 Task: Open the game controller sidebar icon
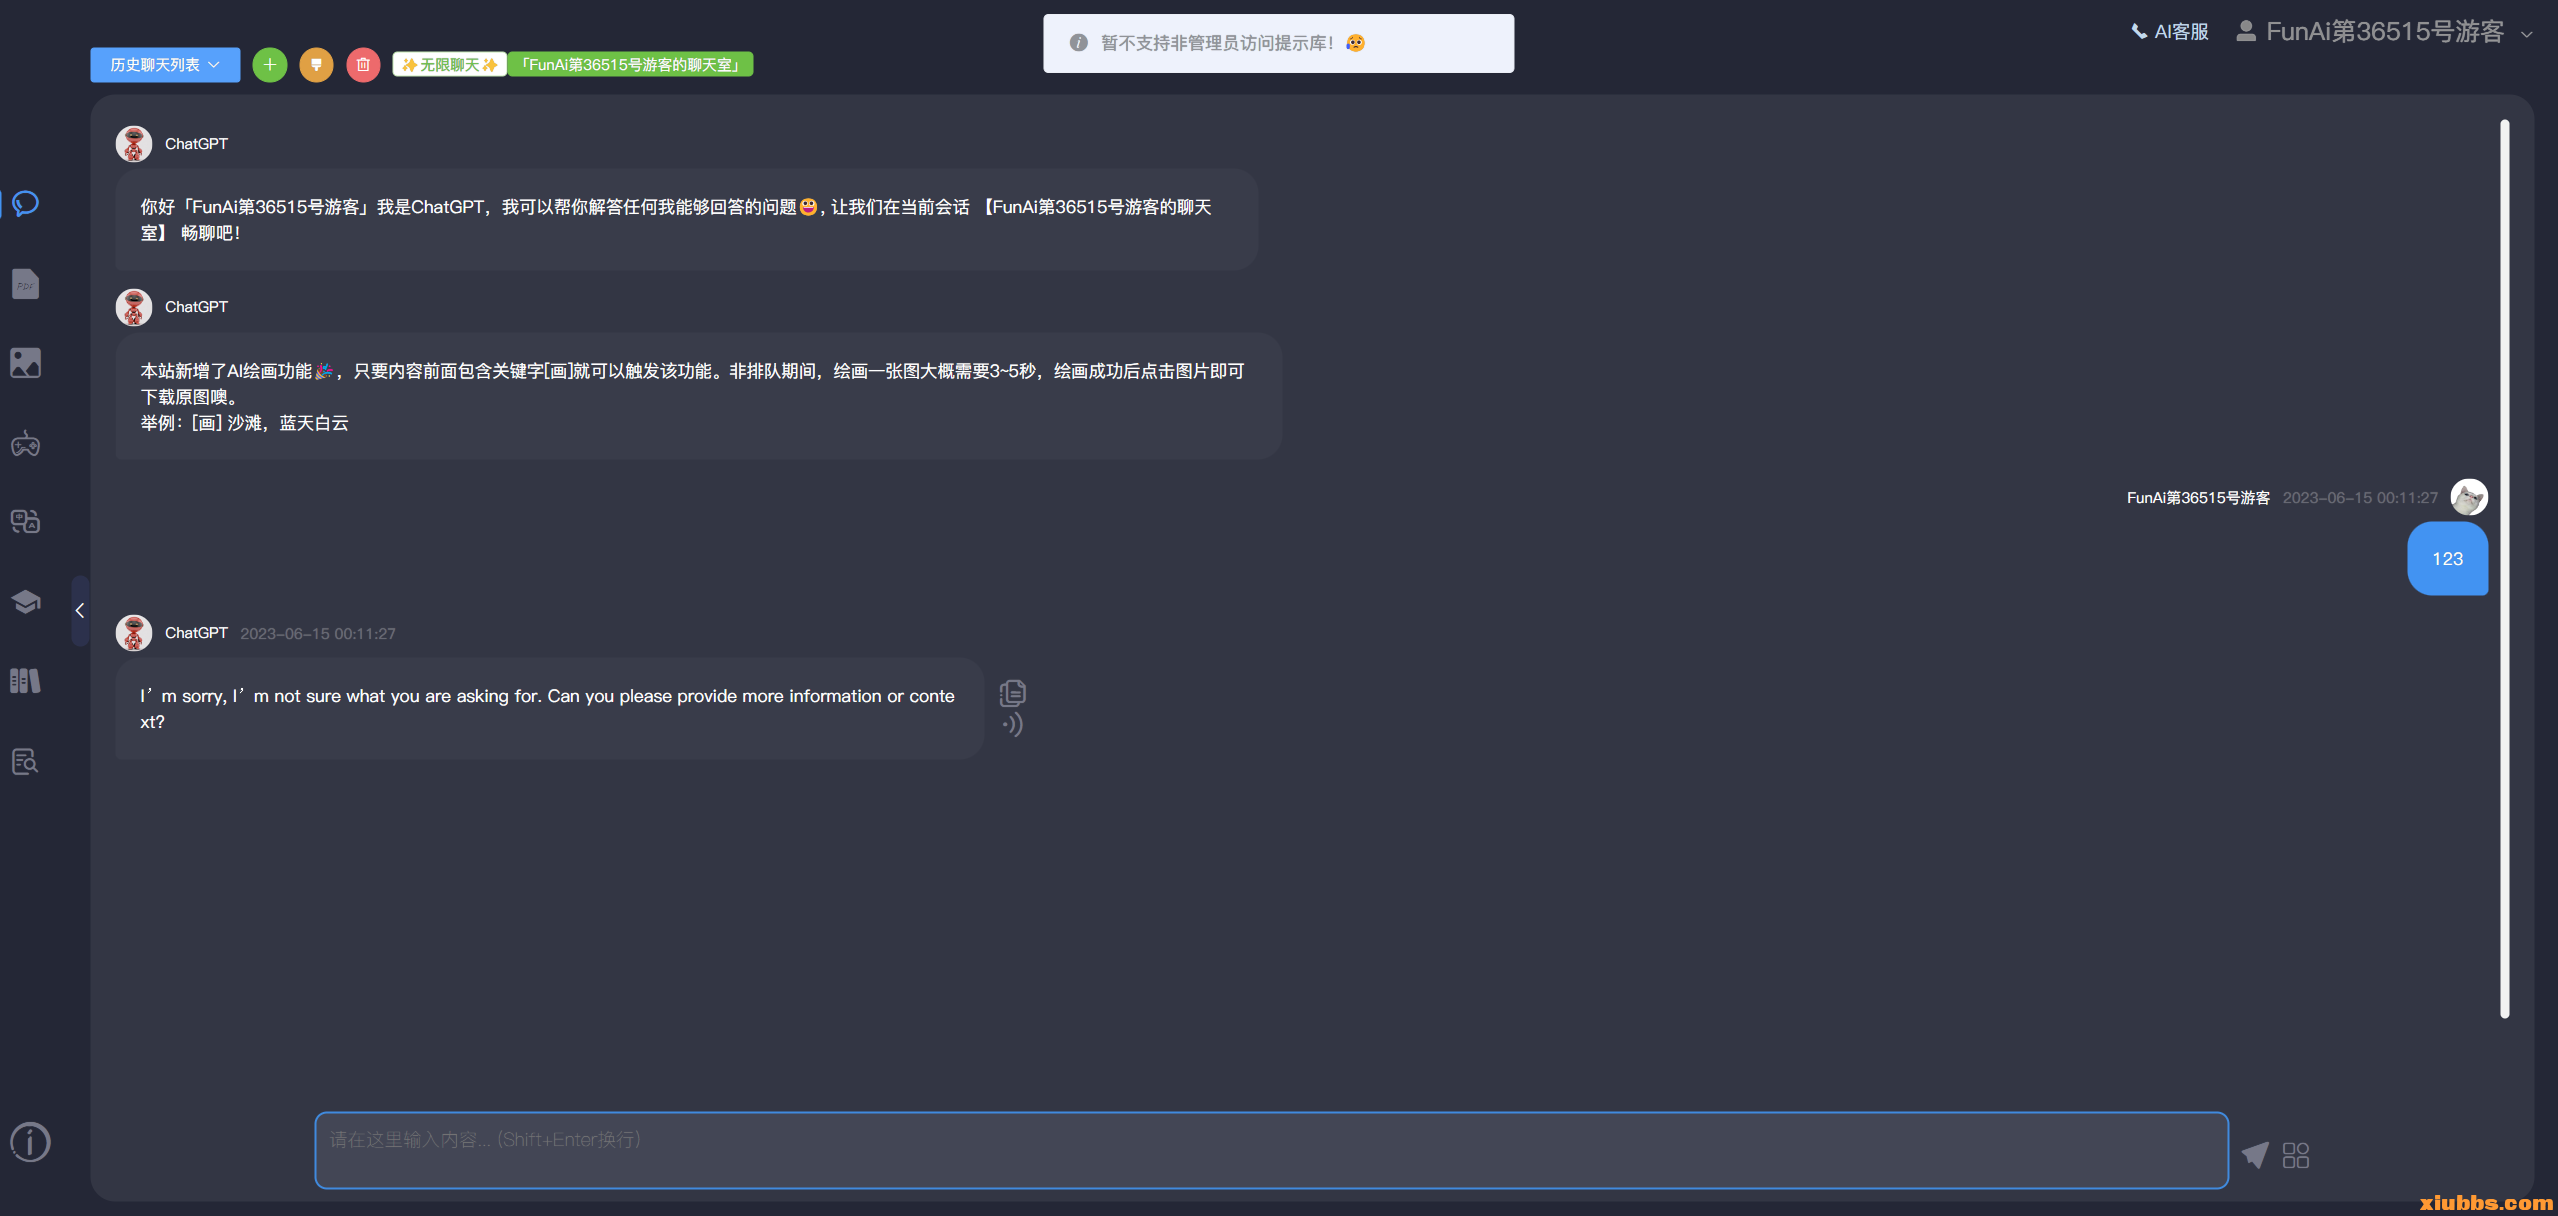[26, 443]
